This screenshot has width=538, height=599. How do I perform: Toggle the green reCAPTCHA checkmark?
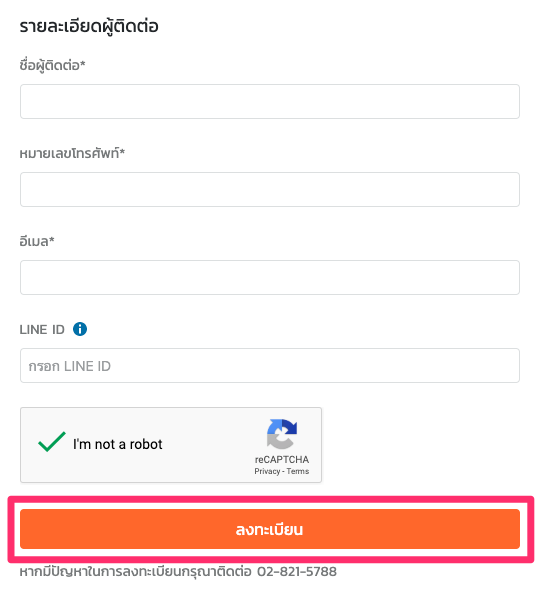pos(52,442)
